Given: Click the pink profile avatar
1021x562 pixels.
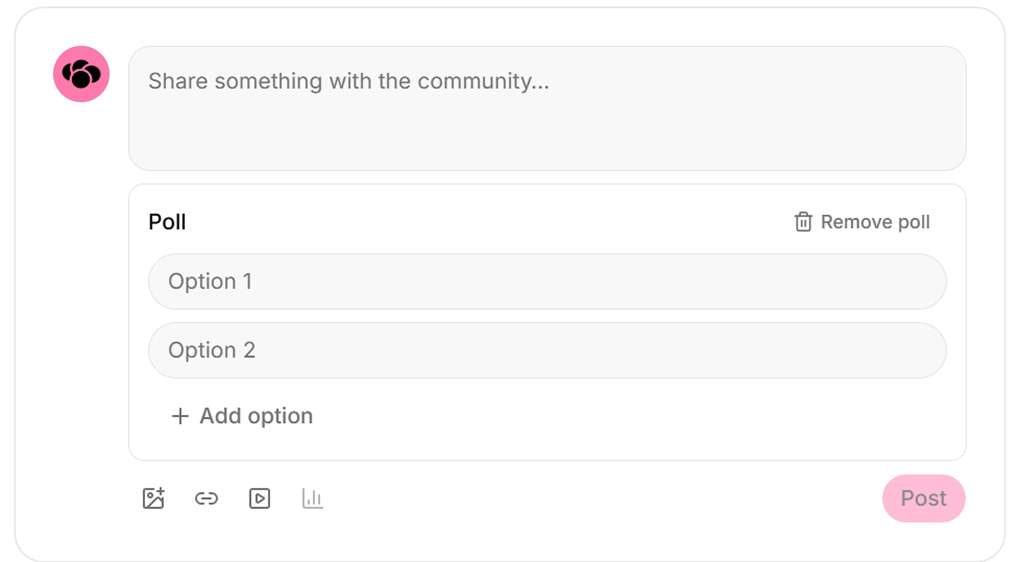Looking at the screenshot, I should 81,74.
